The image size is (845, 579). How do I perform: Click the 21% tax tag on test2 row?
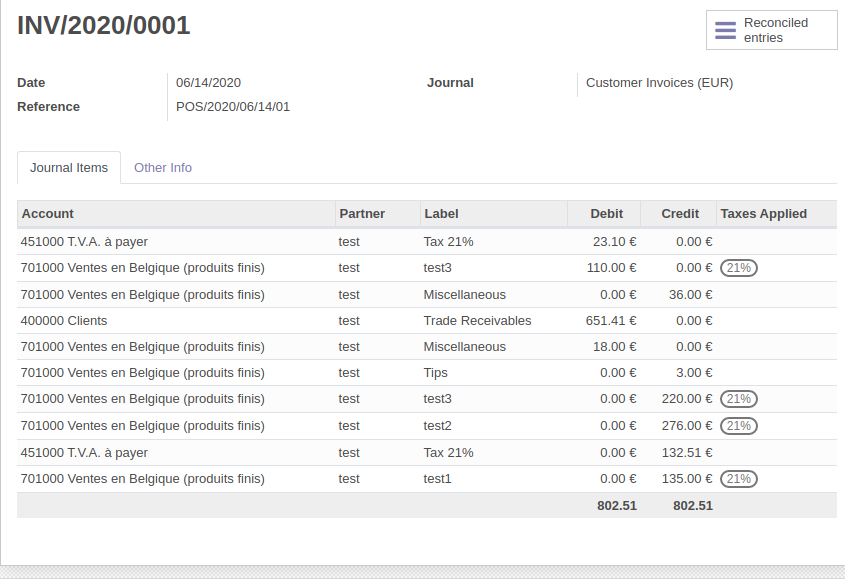tap(739, 426)
